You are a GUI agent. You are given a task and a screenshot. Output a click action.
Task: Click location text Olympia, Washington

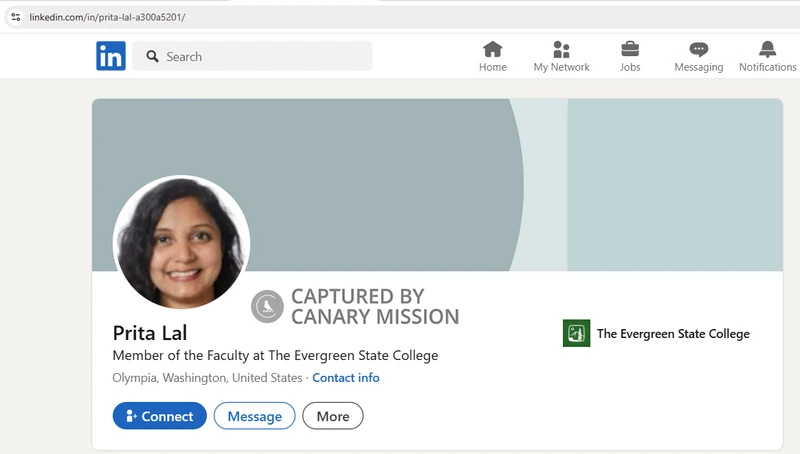pos(207,377)
